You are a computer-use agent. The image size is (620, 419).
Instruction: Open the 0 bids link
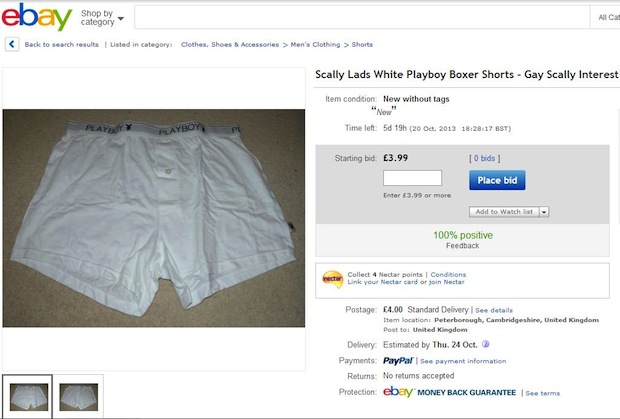[484, 158]
